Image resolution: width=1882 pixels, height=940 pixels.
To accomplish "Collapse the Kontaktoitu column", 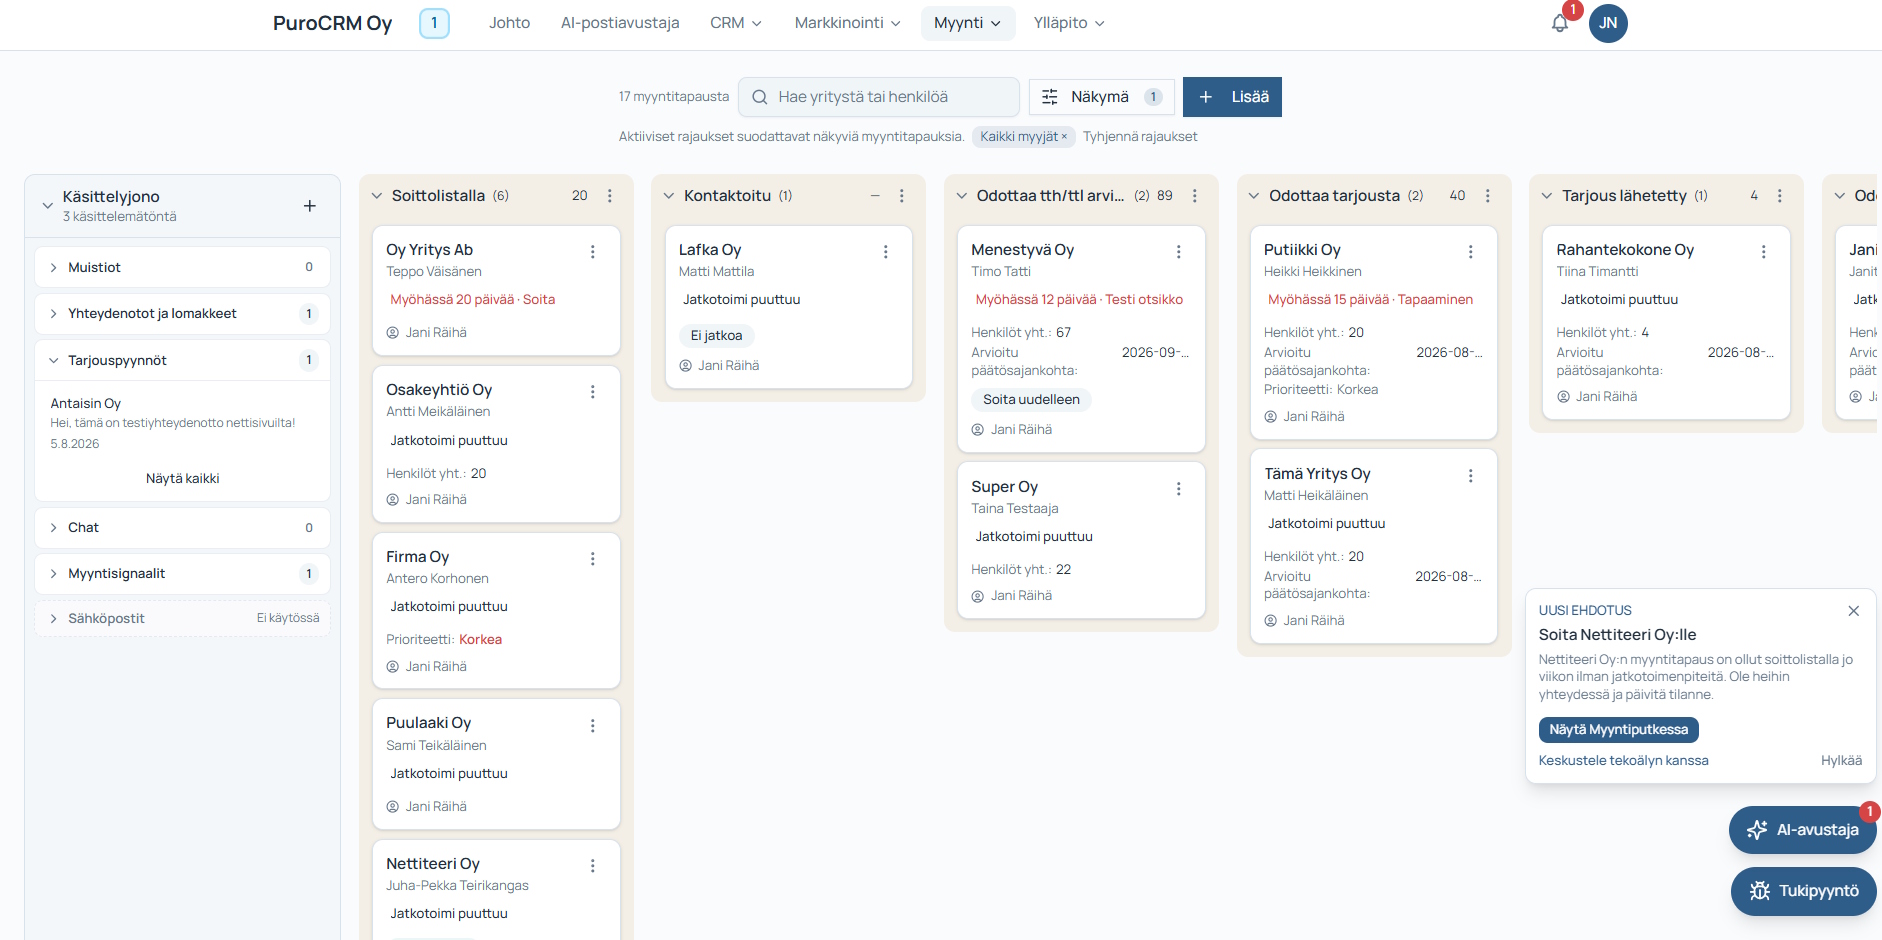I will pos(669,196).
